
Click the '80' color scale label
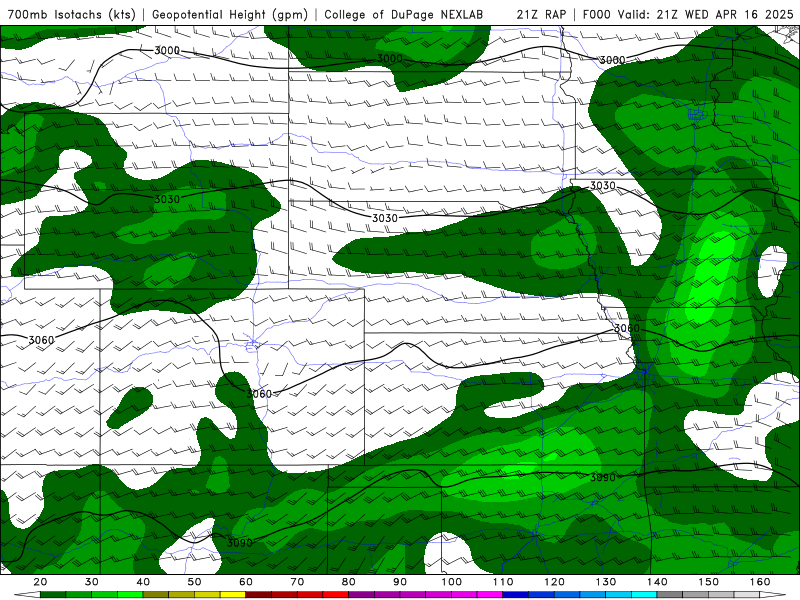[348, 582]
